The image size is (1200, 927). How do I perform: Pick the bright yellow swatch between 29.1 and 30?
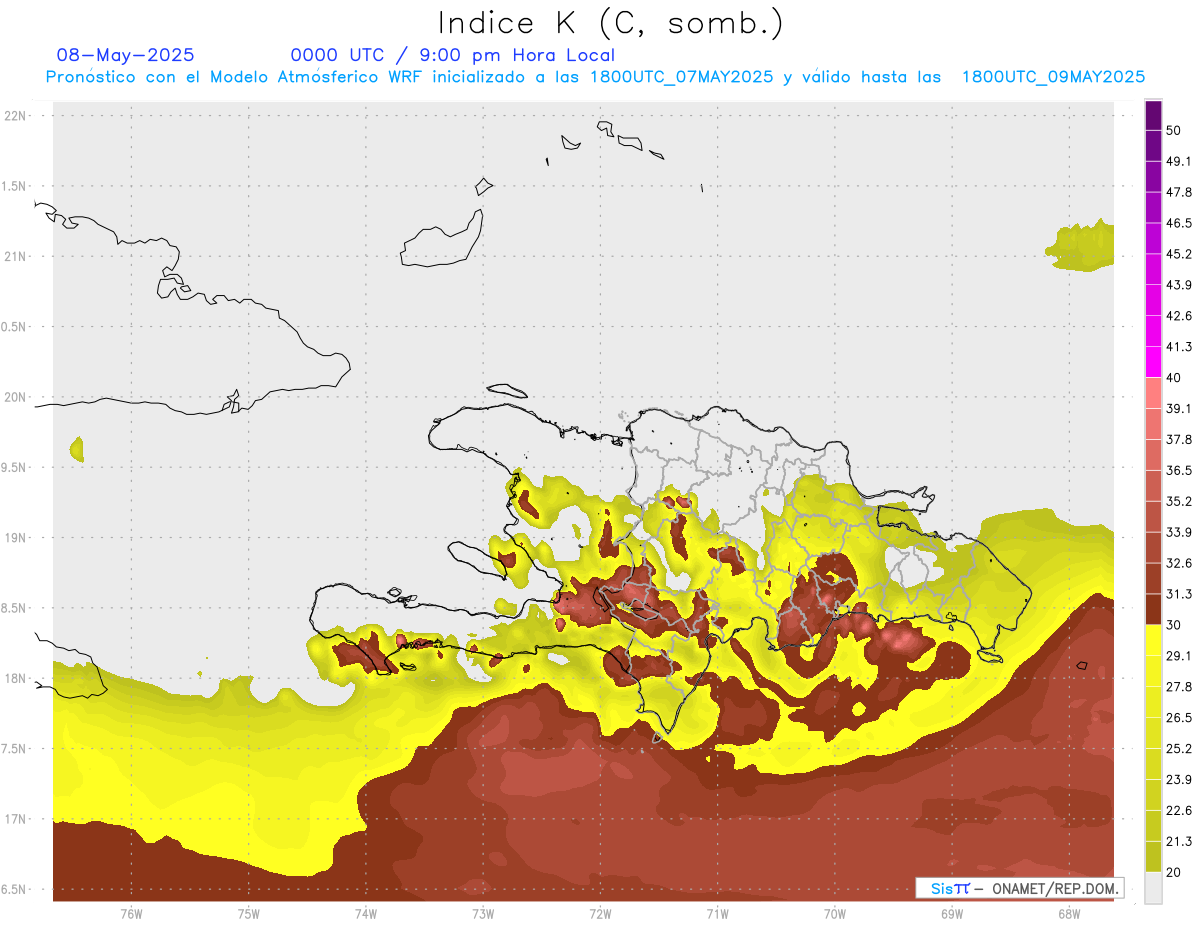pos(1153,640)
